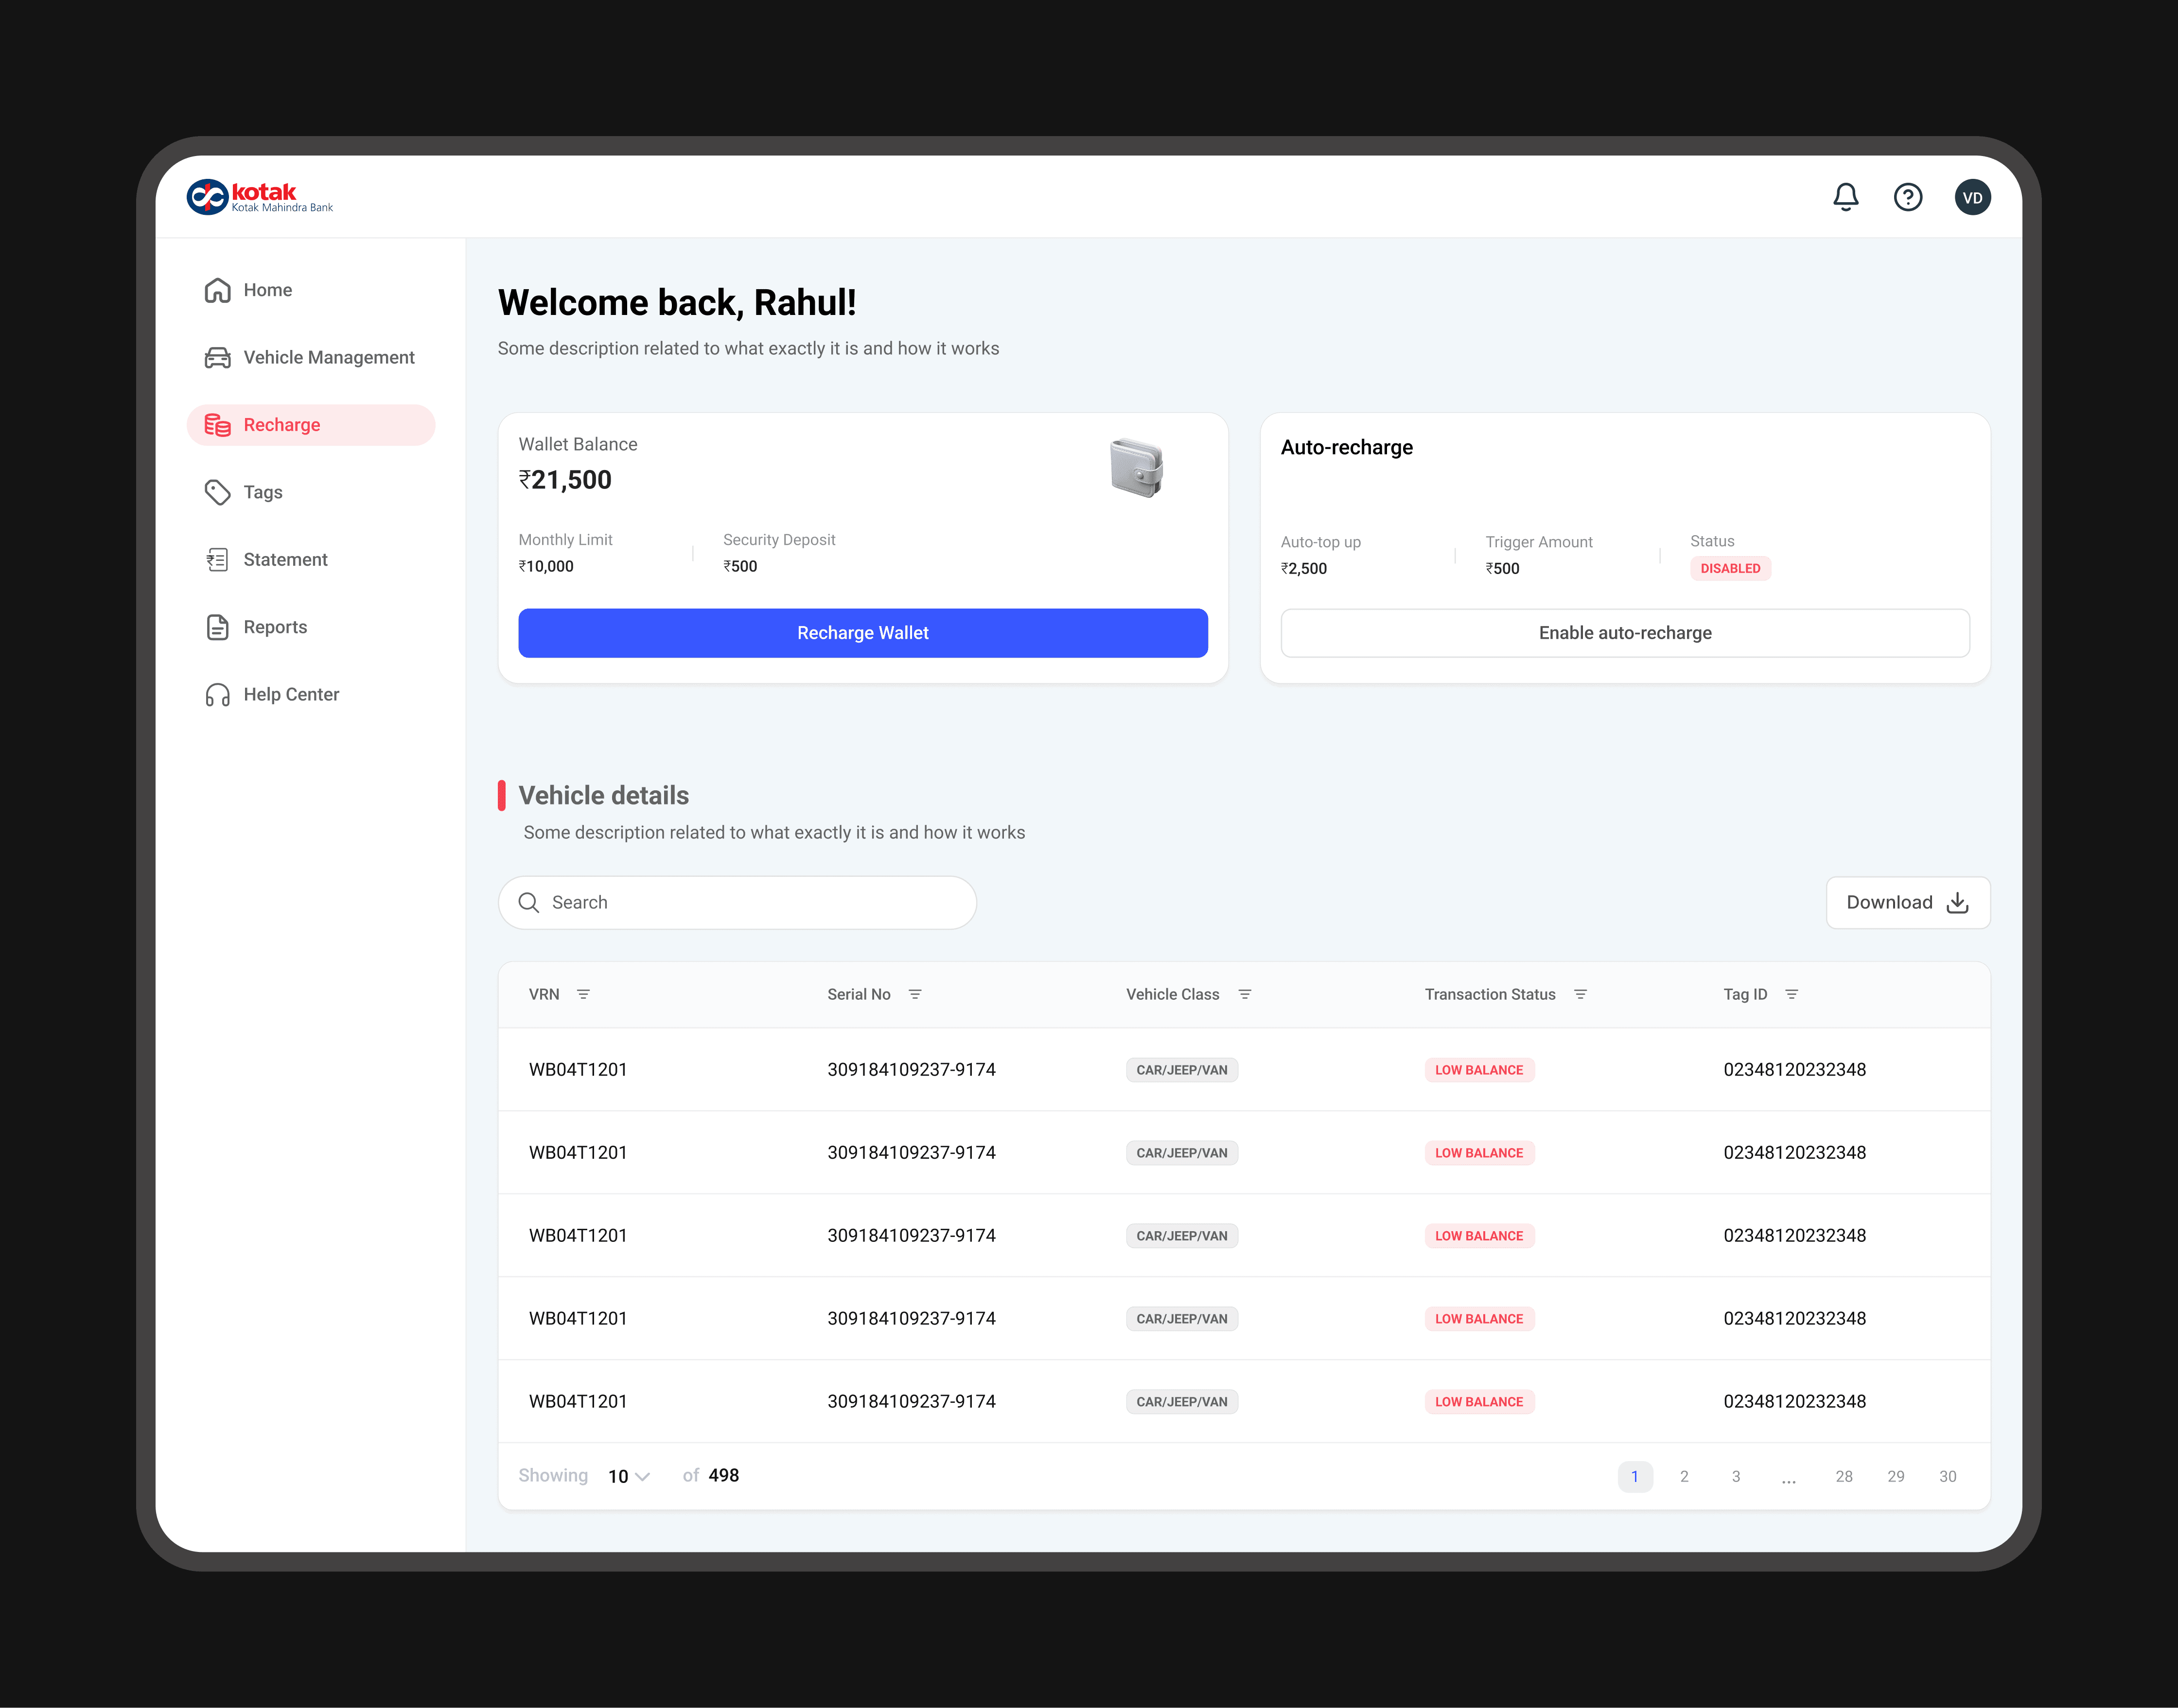
Task: Open Vehicle Class filter icon
Action: point(1244,994)
